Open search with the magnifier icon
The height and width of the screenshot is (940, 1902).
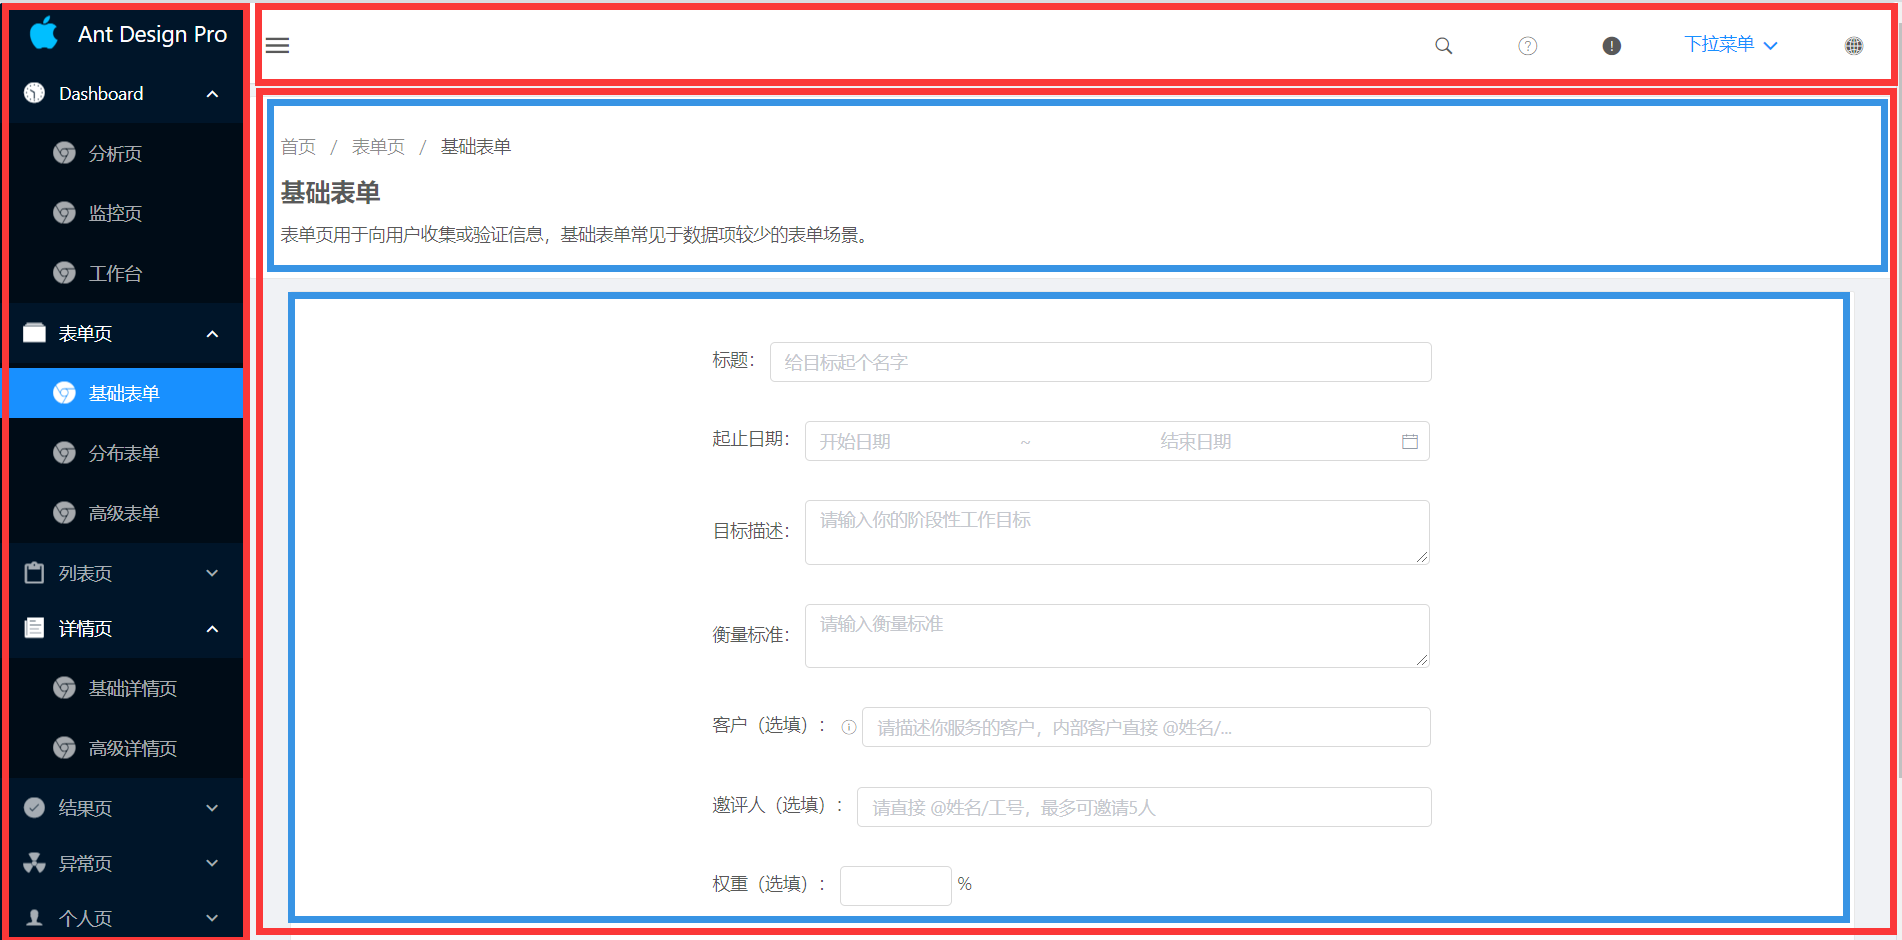click(1443, 45)
